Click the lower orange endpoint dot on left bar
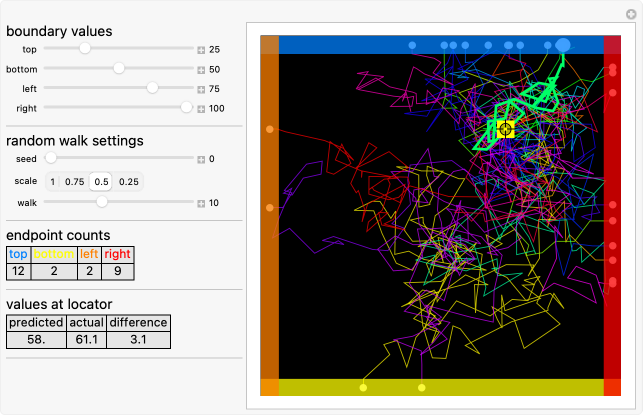This screenshot has height=416, width=643. coord(269,208)
